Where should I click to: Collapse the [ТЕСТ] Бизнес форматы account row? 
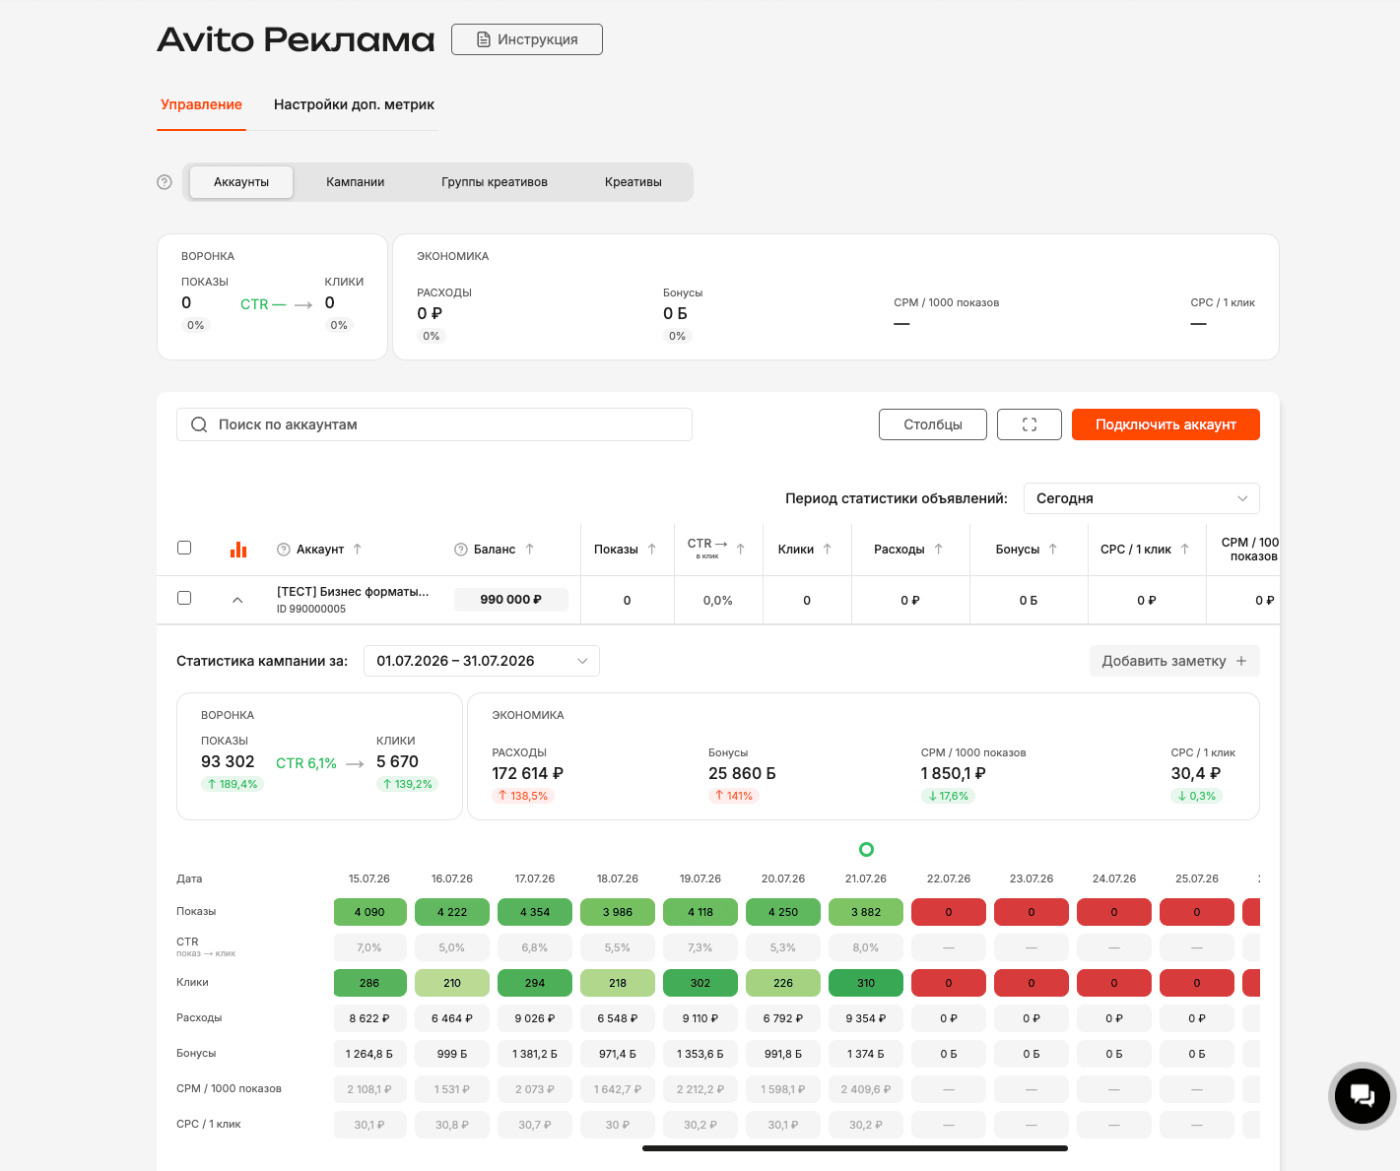(237, 600)
